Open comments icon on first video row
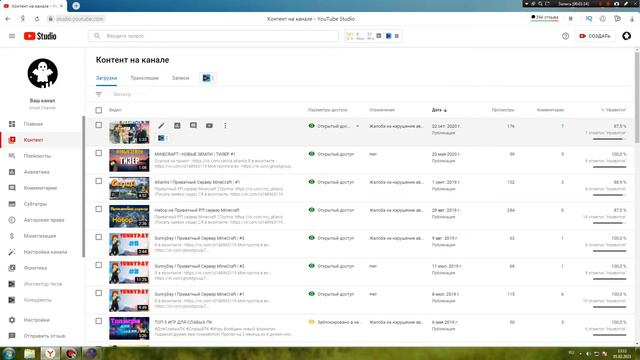640x360 pixels. pos(193,126)
